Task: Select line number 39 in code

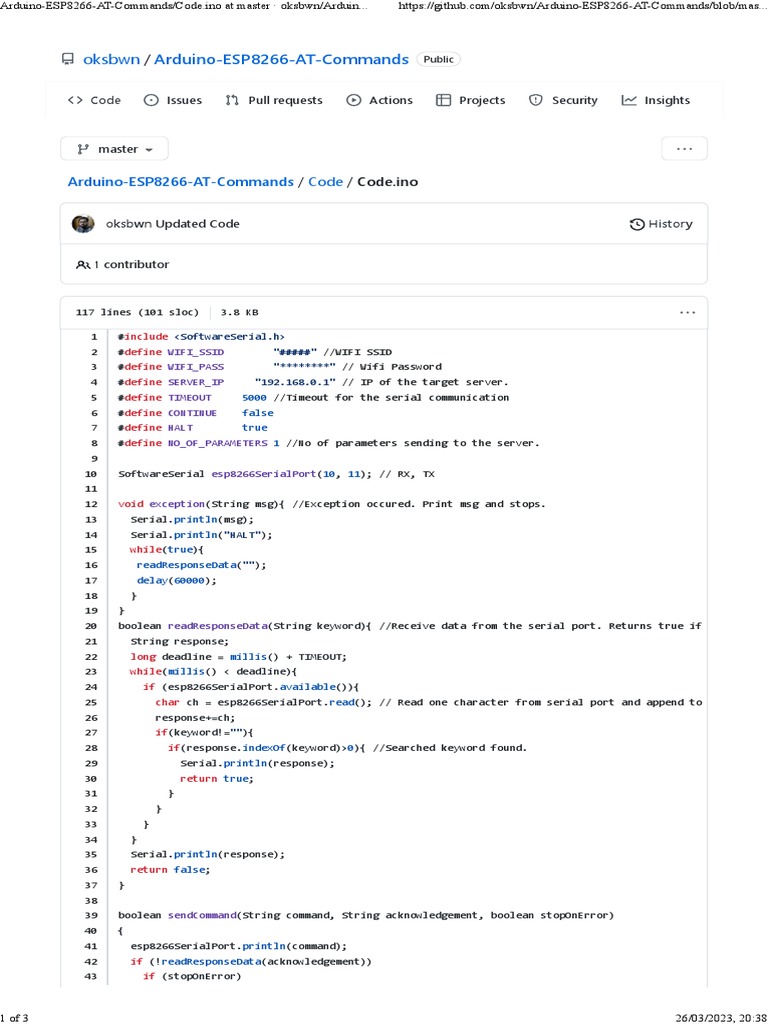Action: click(91, 915)
